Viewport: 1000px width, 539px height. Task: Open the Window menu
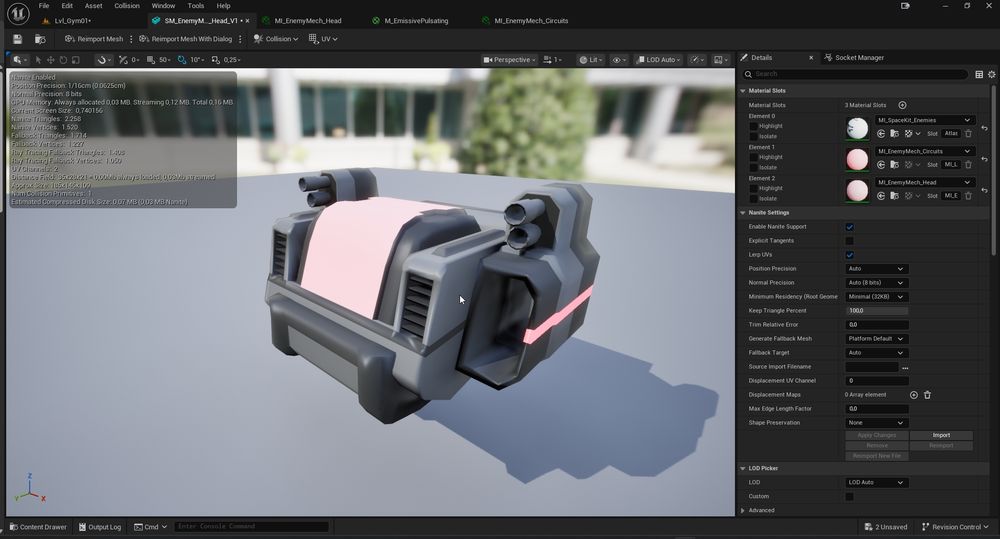tap(162, 6)
